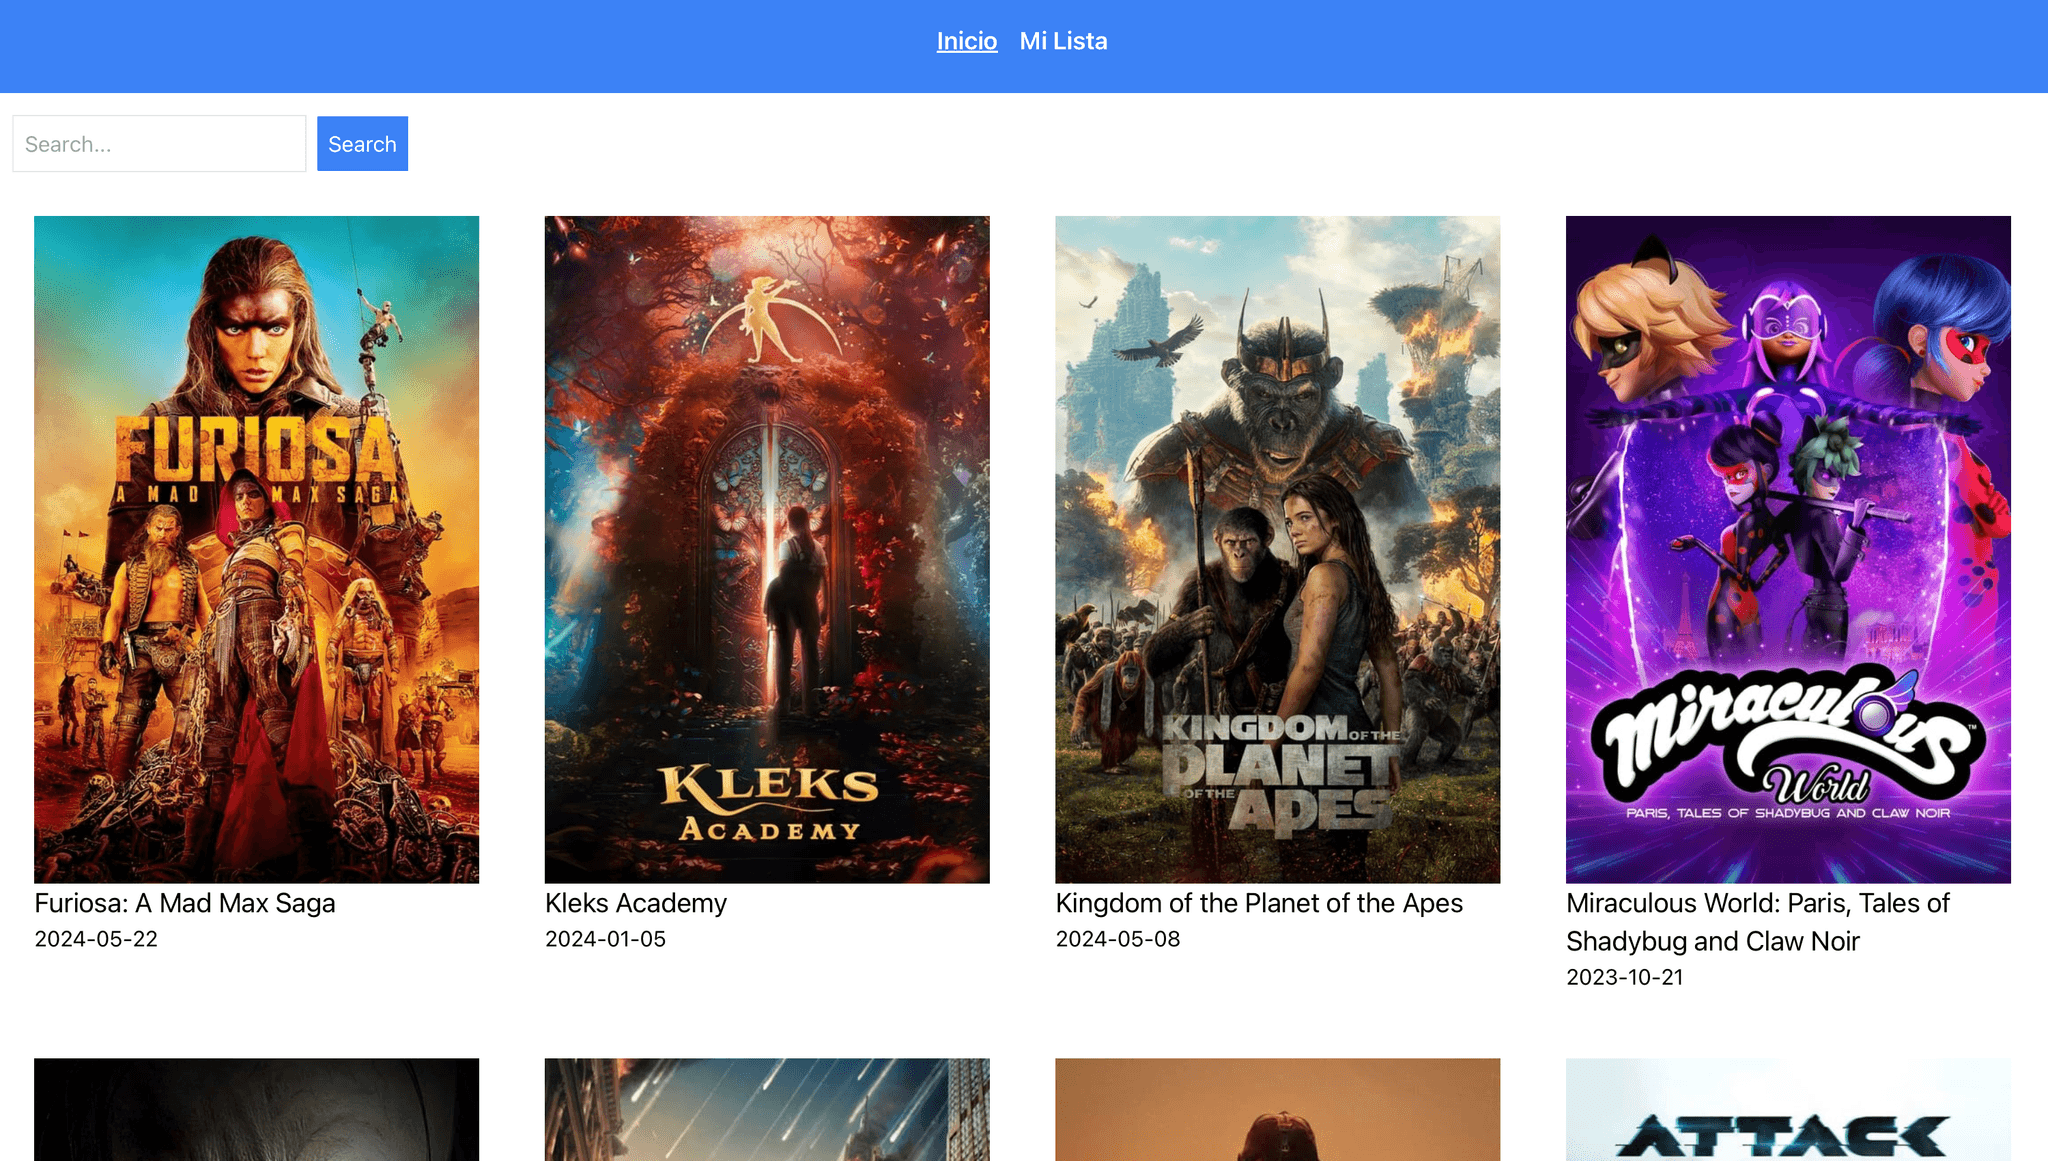Viewport: 2048px width, 1161px height.
Task: Click the release date 2023-10-21
Action: [1625, 977]
